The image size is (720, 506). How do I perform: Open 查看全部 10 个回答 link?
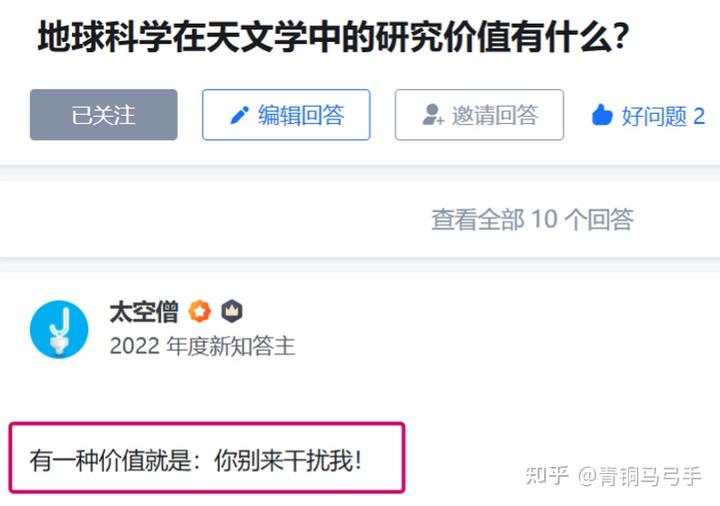(533, 219)
